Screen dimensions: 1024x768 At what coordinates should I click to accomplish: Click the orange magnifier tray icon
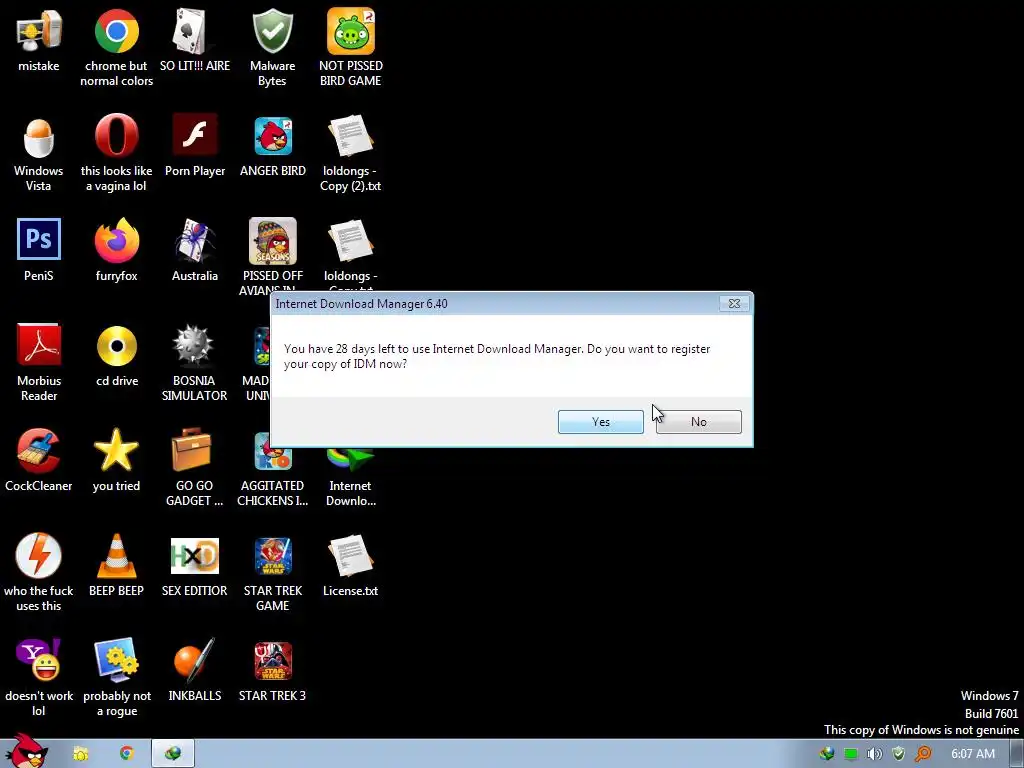coord(923,754)
